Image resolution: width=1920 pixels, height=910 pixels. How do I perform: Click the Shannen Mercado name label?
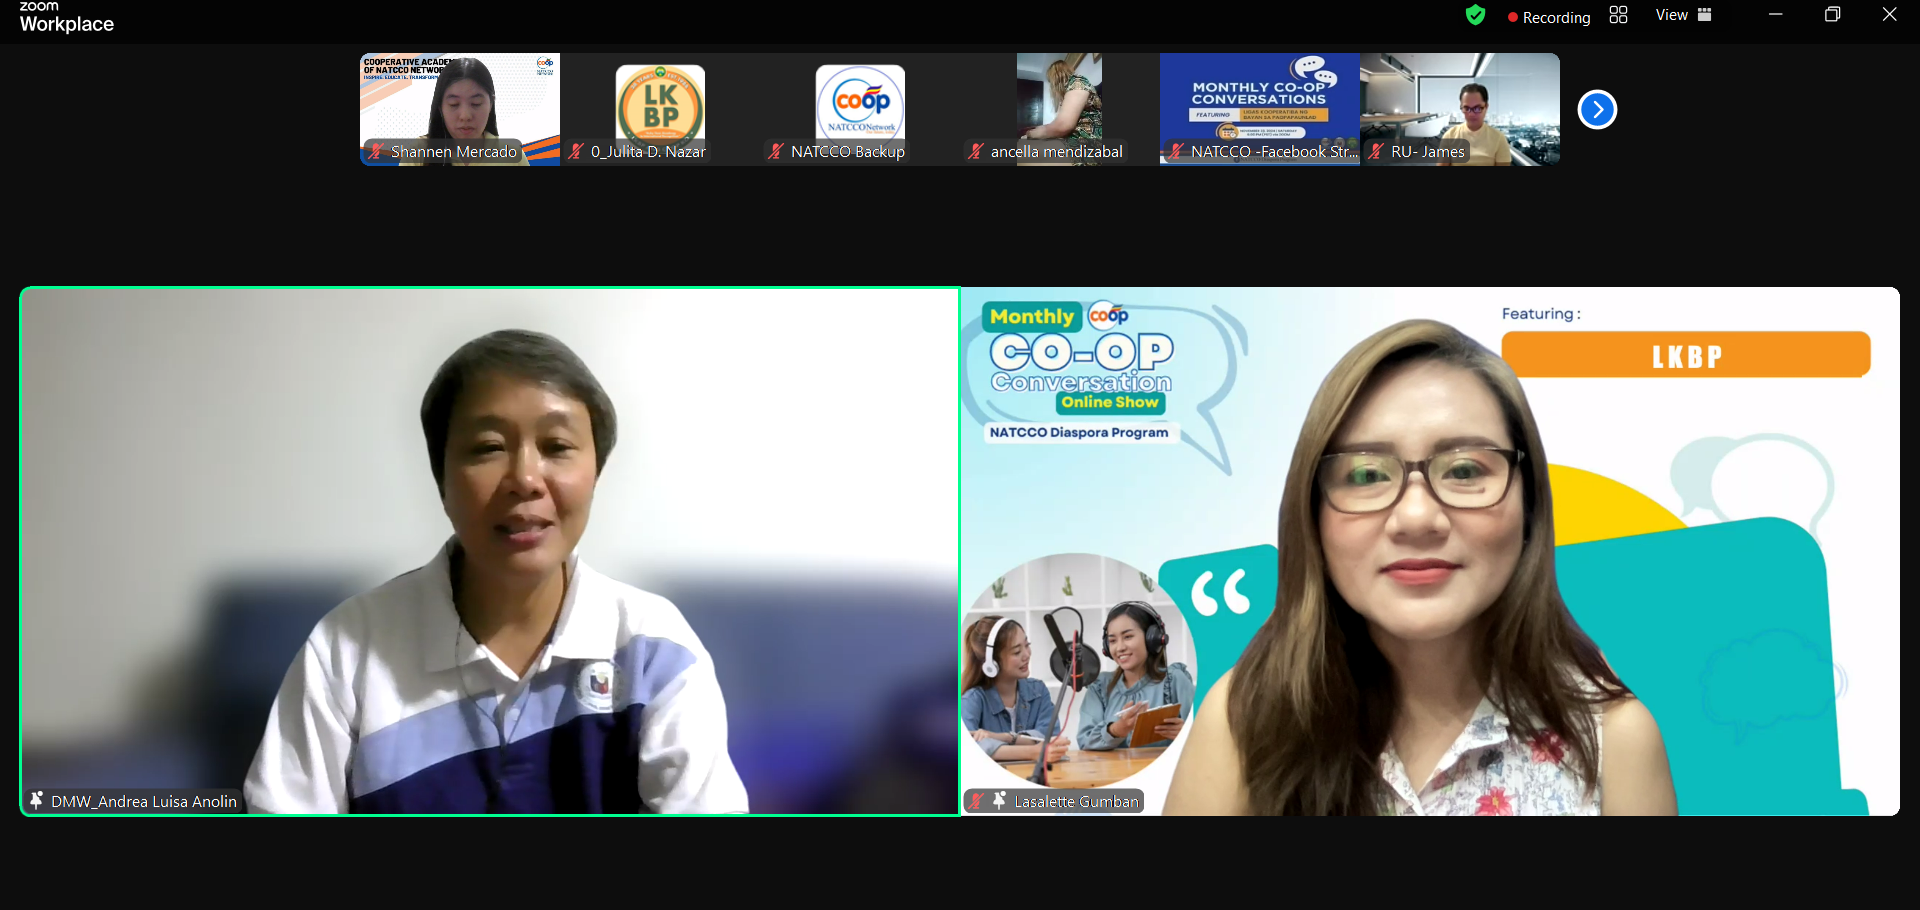point(454,152)
